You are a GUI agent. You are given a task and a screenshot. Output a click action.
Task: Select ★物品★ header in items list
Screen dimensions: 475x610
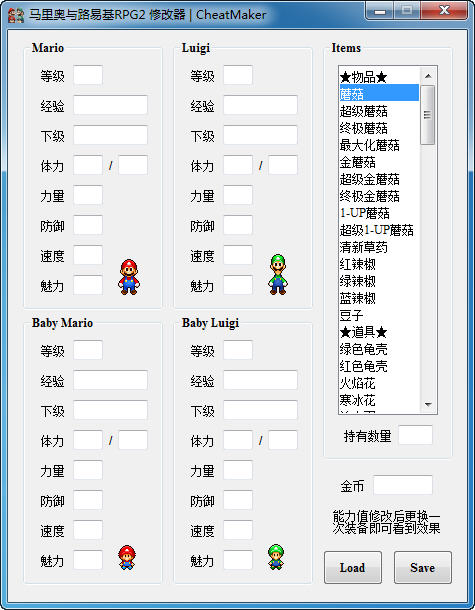[379, 77]
